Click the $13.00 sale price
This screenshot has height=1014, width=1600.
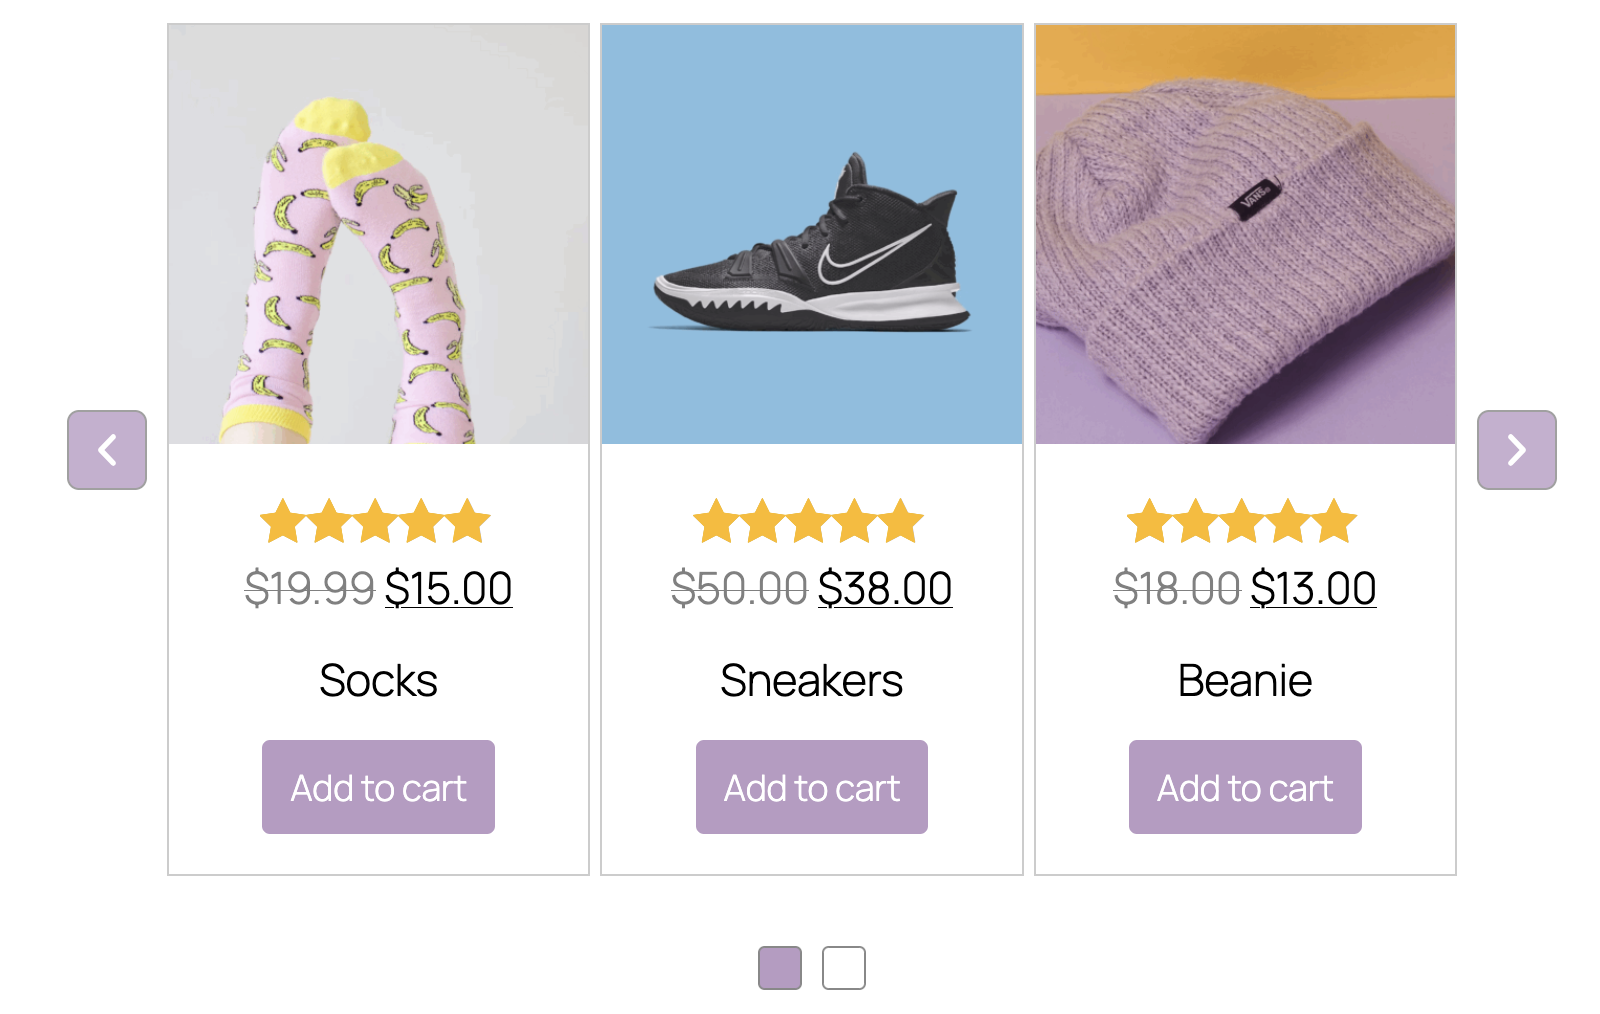tap(1313, 588)
